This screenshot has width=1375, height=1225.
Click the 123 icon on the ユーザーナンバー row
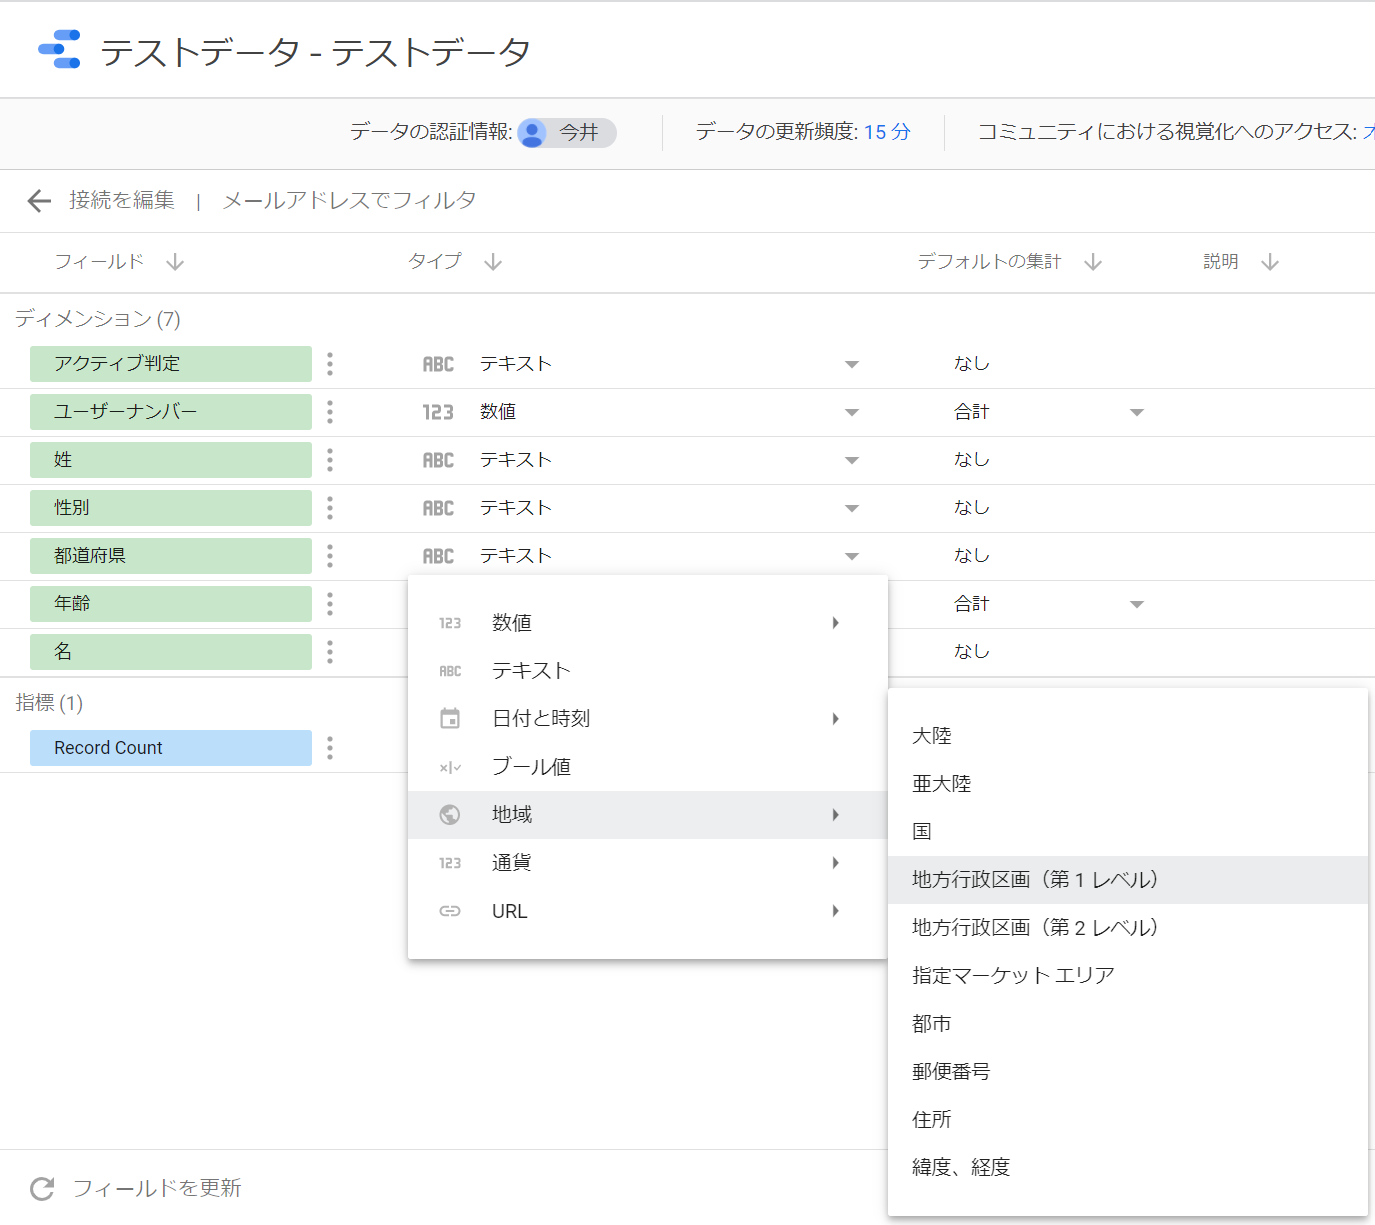pos(438,411)
